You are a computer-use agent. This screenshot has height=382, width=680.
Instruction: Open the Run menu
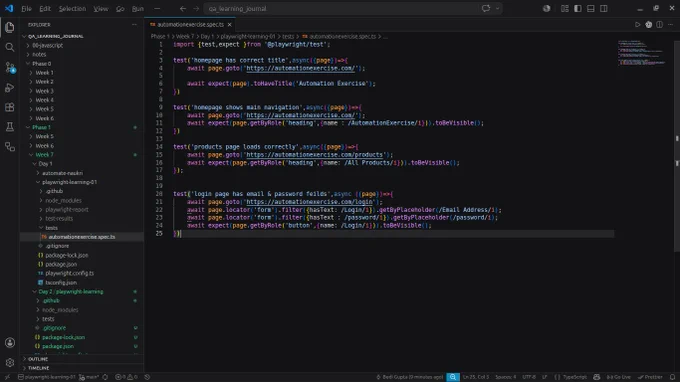click(x=137, y=9)
